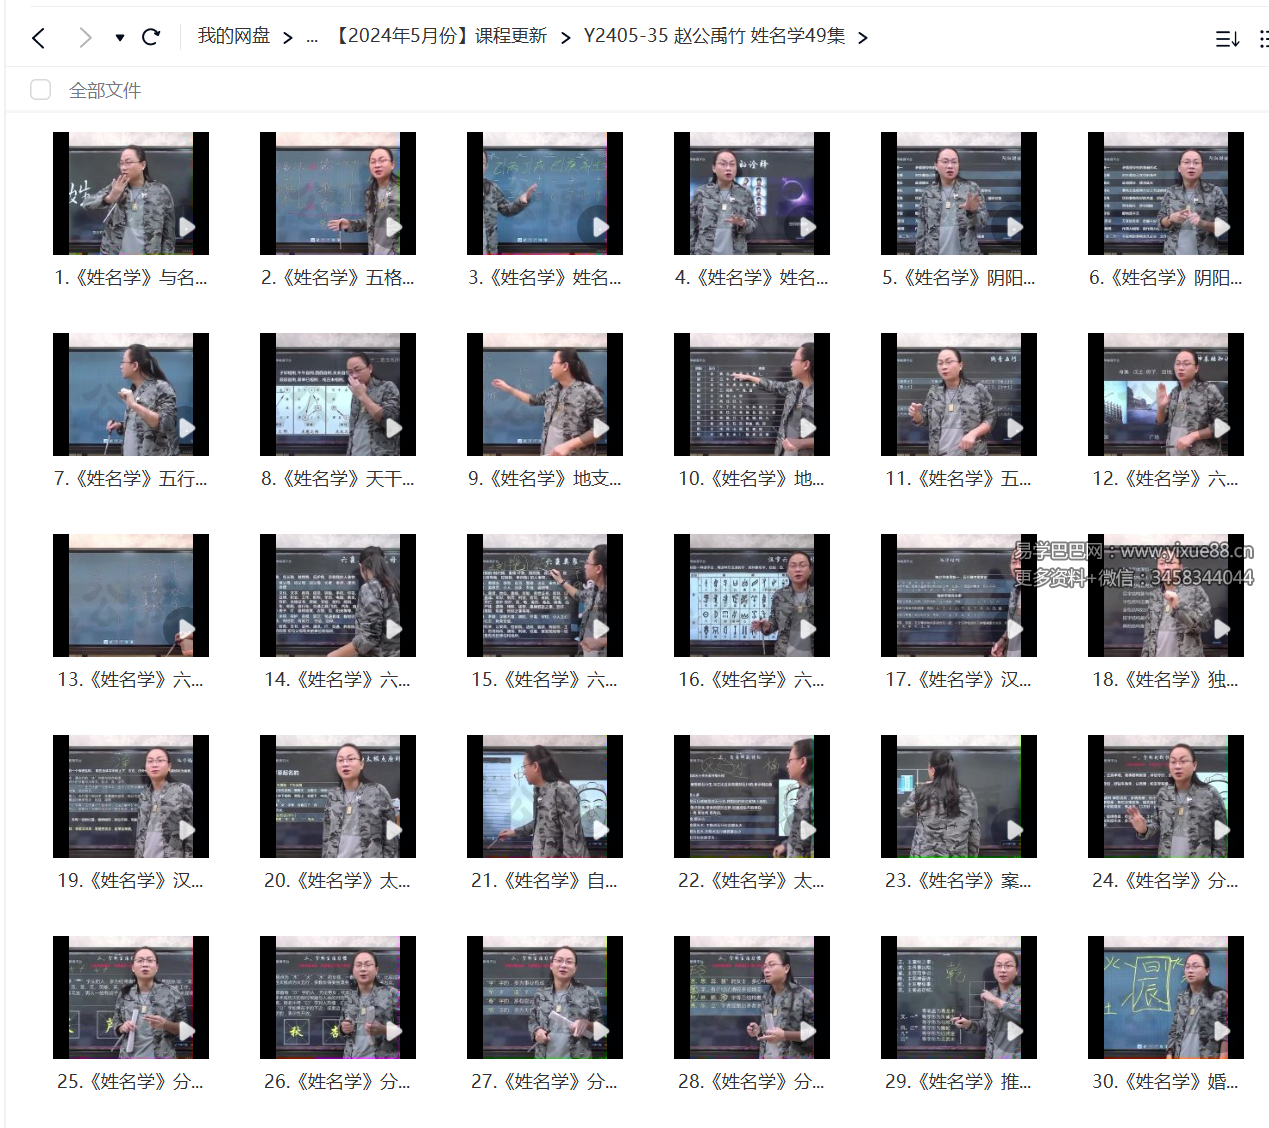Hit play icon on video 16 thumbnail
Viewport: 1269px width, 1128px height.
[x=808, y=629]
